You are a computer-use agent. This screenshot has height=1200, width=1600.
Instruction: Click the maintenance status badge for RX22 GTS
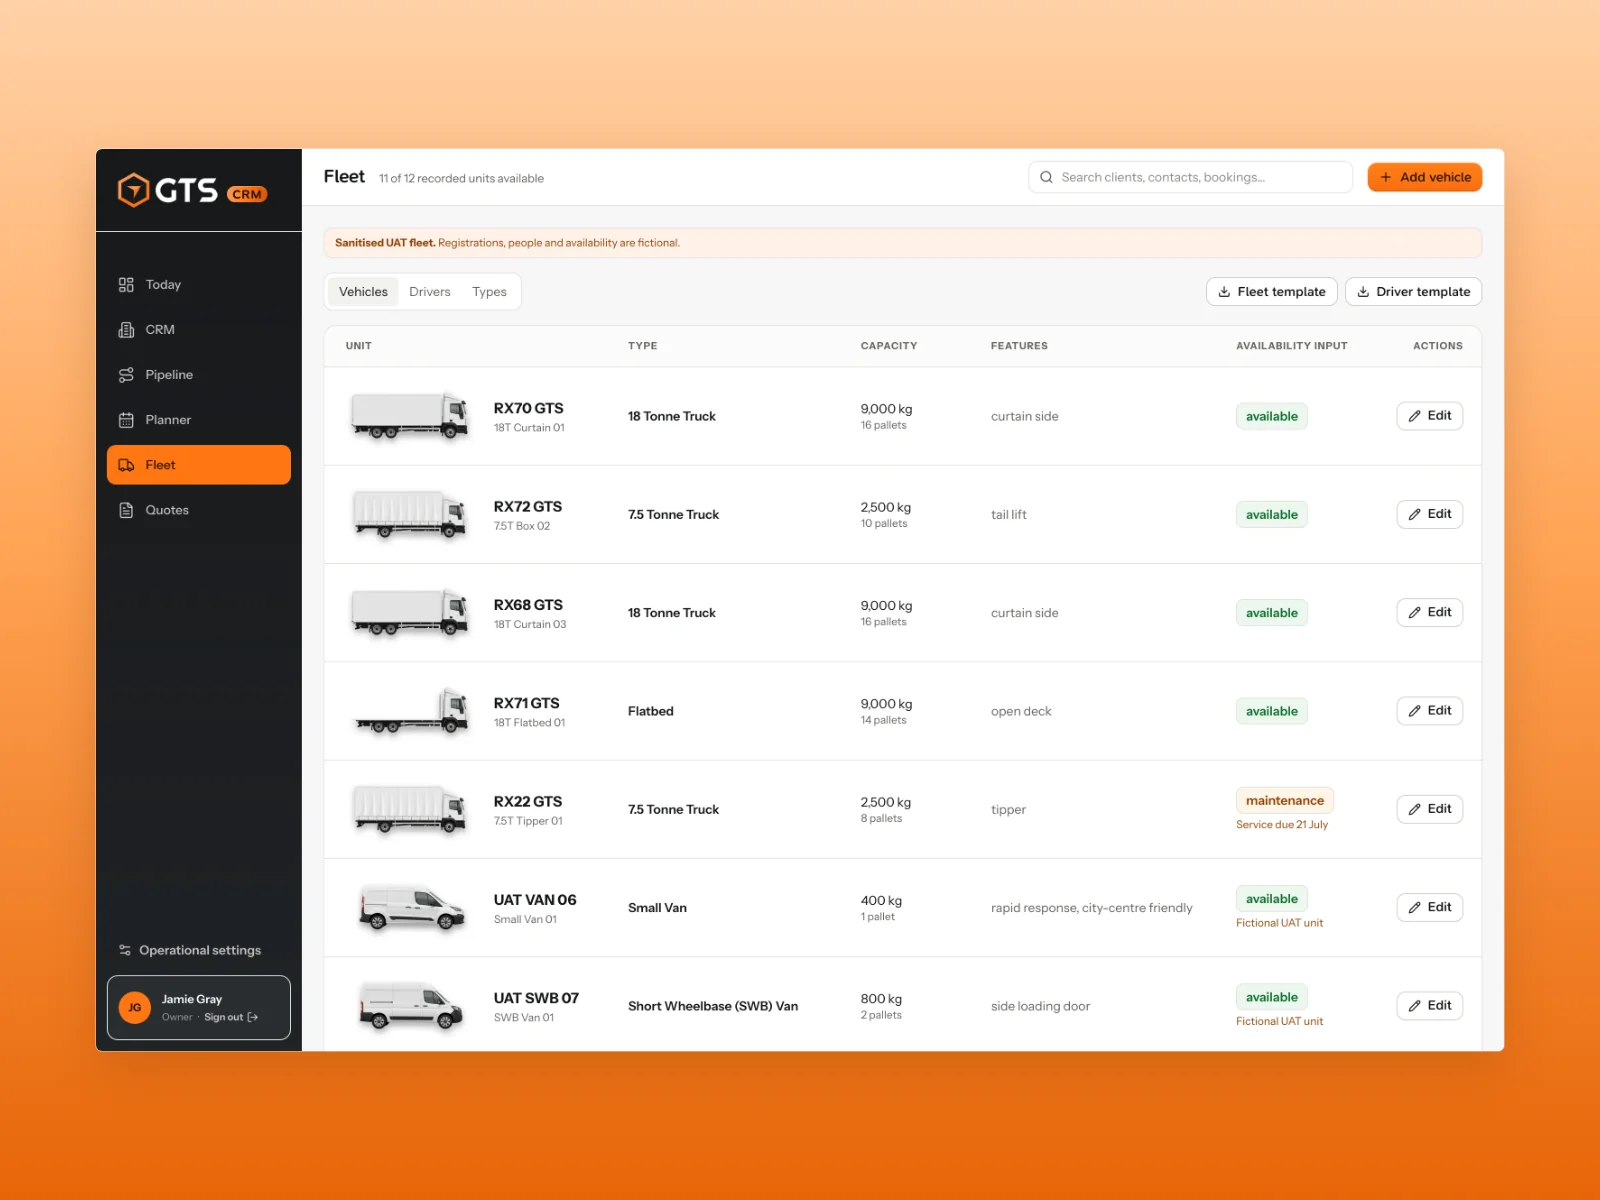[x=1285, y=800]
